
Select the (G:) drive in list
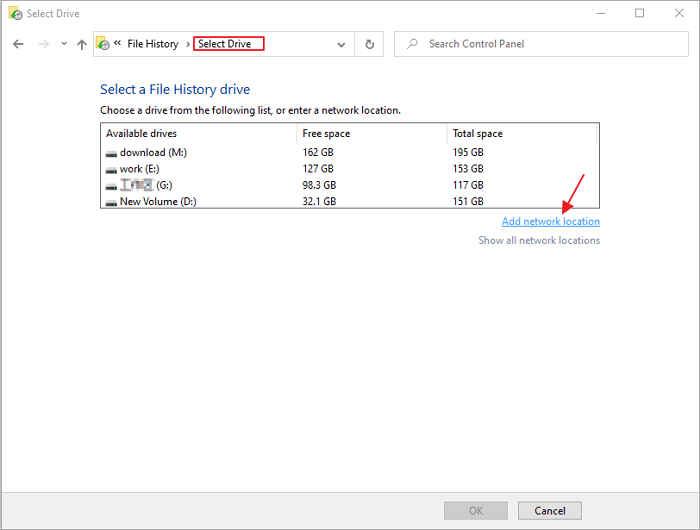pos(145,185)
